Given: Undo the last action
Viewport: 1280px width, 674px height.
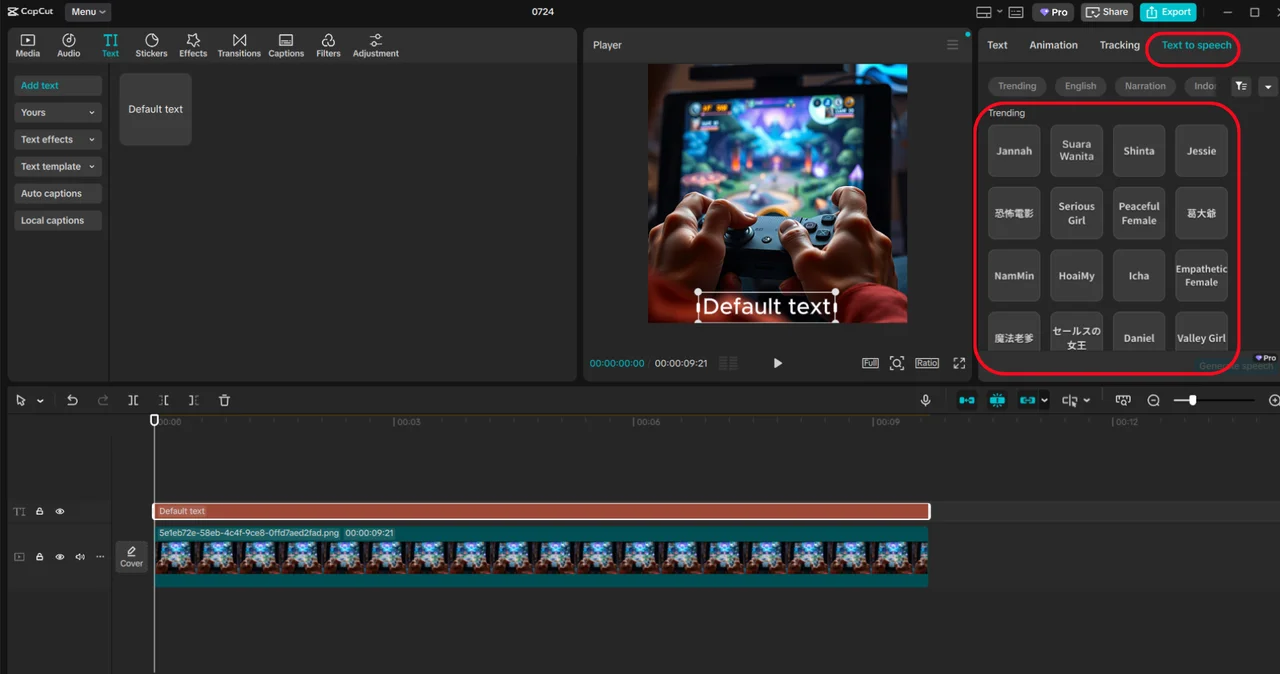Looking at the screenshot, I should click(72, 400).
